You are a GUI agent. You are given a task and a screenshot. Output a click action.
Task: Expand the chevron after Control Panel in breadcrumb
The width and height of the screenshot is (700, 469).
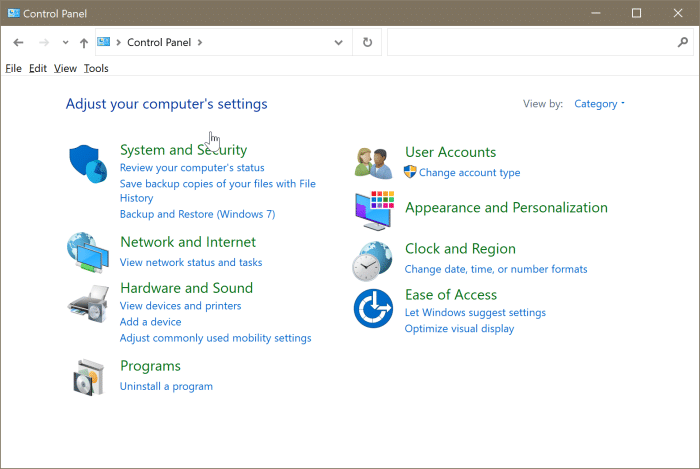pyautogui.click(x=200, y=42)
